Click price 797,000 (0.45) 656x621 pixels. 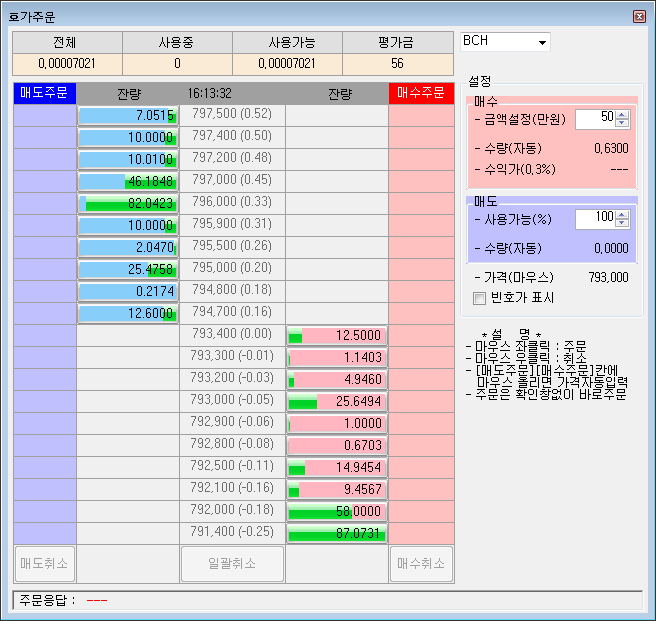(232, 180)
